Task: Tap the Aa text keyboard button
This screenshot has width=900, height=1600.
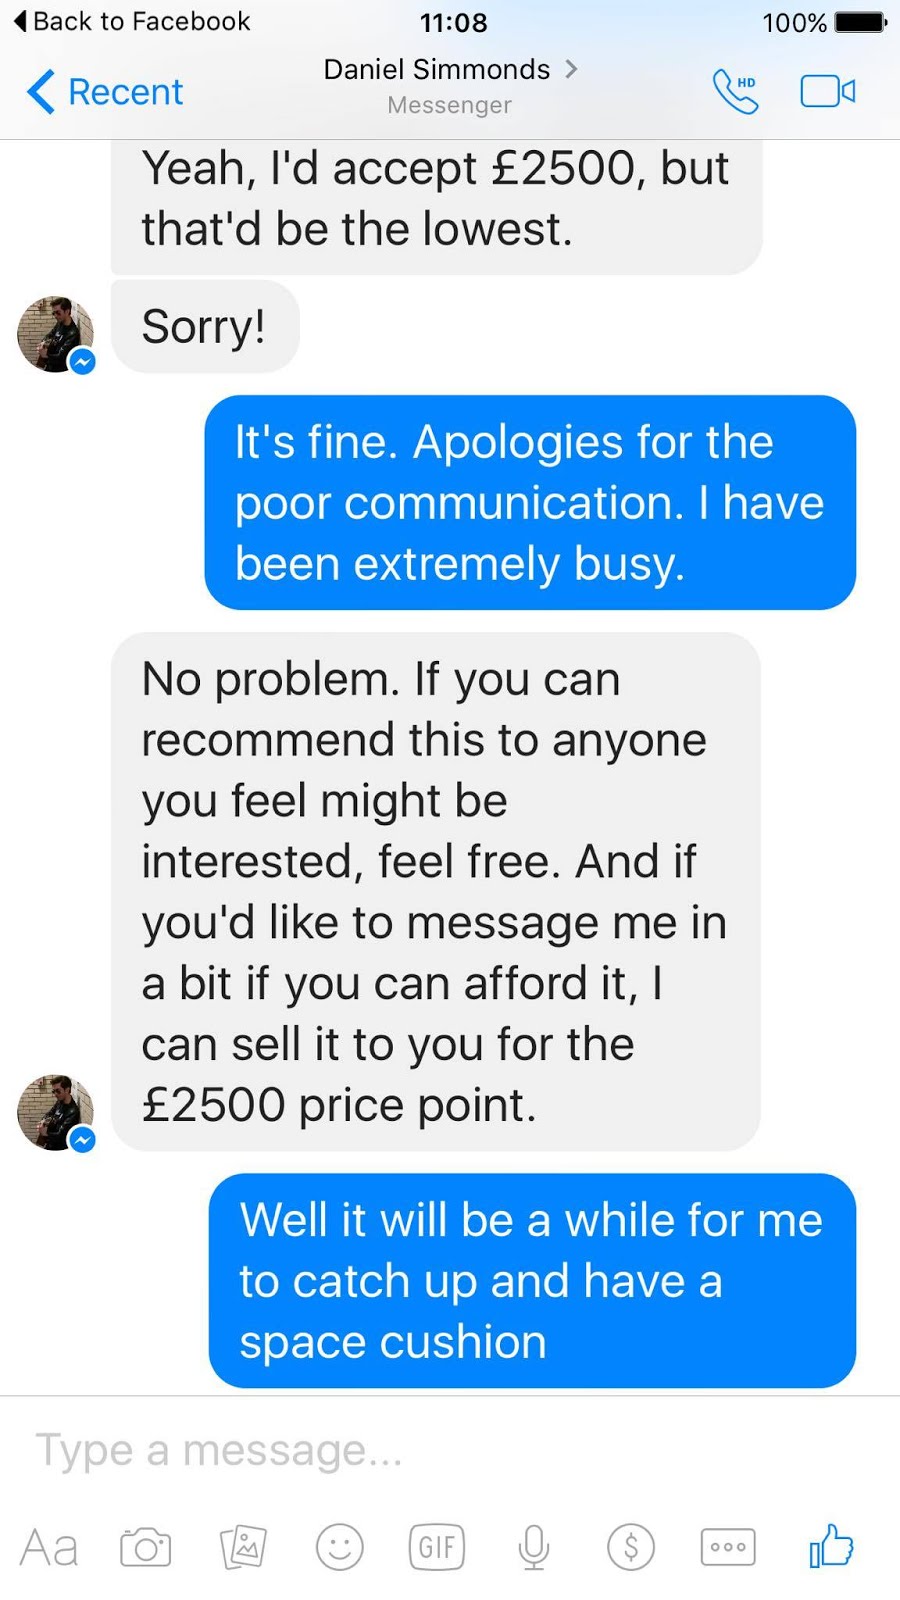Action: pos(49,1548)
